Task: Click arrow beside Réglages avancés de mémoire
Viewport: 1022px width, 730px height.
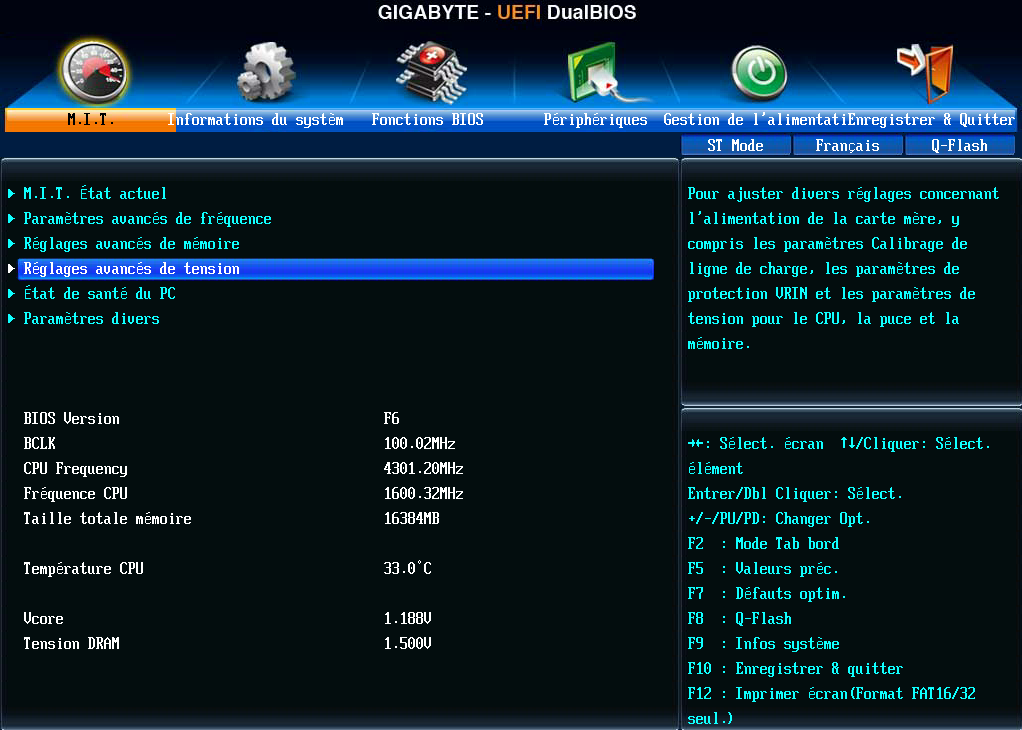Action: [x=11, y=244]
